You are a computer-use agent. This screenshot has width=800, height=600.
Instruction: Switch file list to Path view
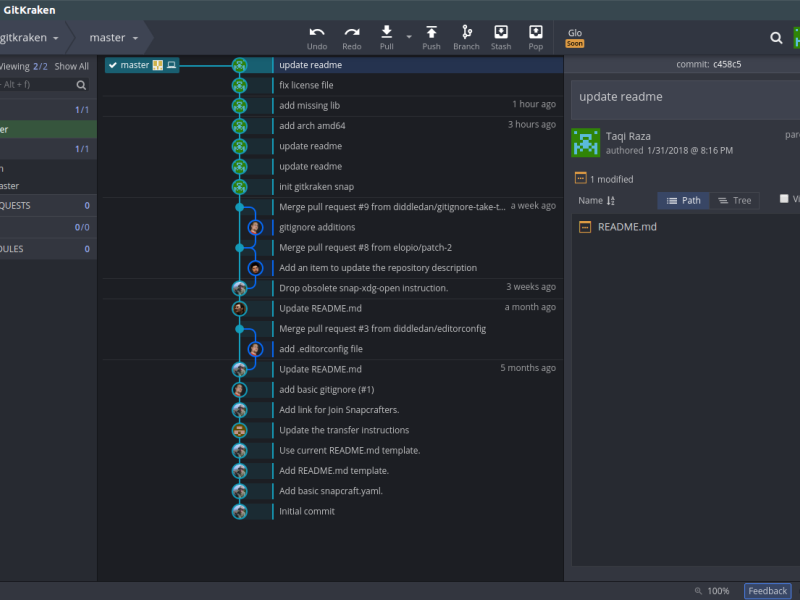683,201
